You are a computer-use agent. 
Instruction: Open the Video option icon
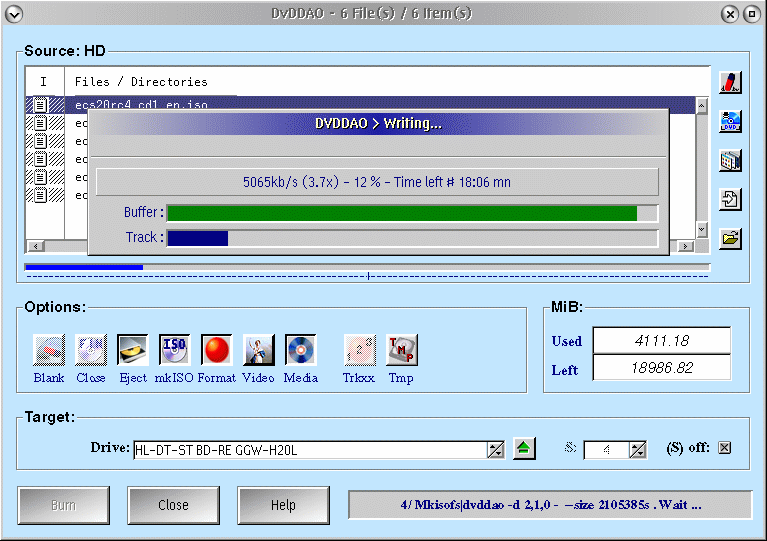click(259, 350)
